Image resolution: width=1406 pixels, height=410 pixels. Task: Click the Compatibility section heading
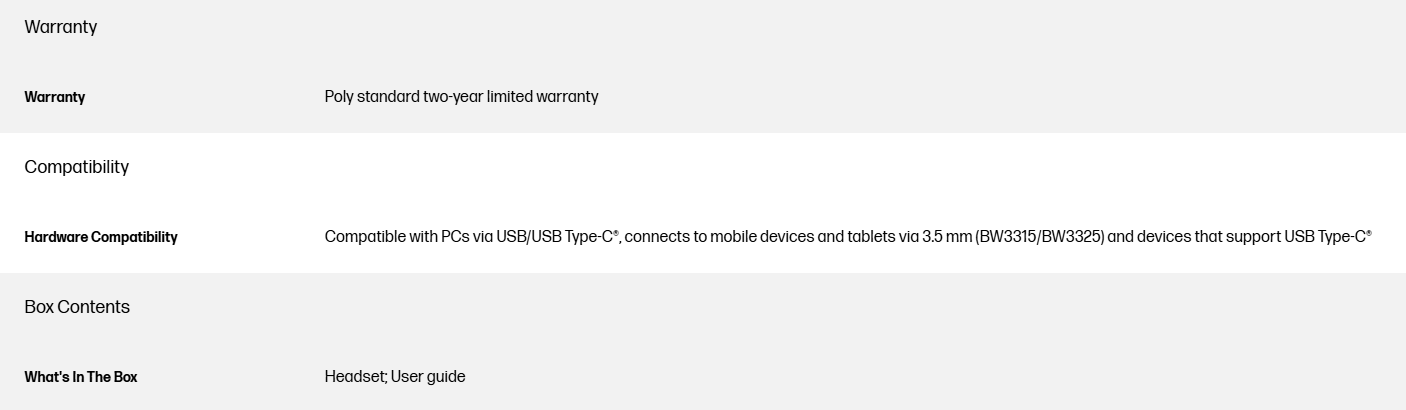click(77, 167)
